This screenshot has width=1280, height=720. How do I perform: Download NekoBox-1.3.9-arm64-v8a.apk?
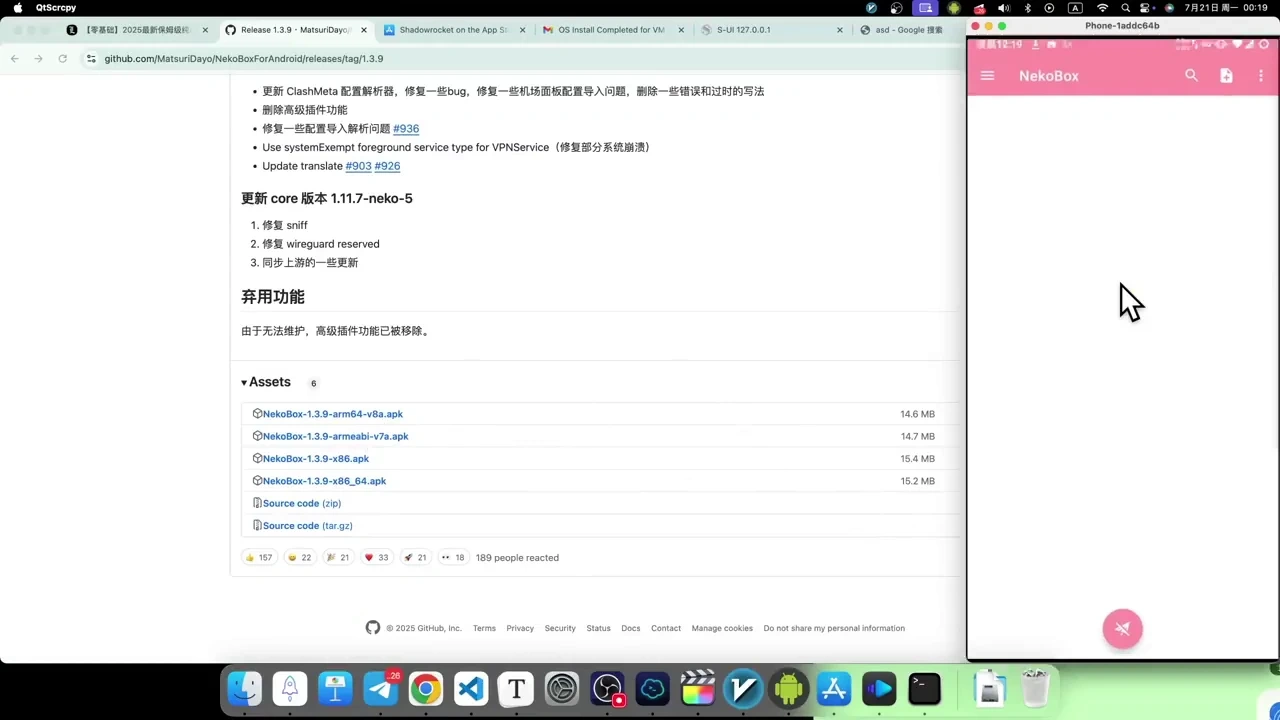point(332,414)
